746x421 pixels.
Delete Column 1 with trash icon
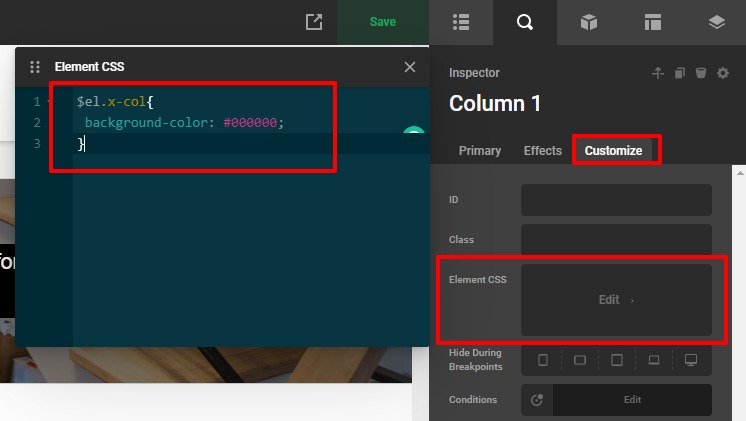tap(701, 73)
